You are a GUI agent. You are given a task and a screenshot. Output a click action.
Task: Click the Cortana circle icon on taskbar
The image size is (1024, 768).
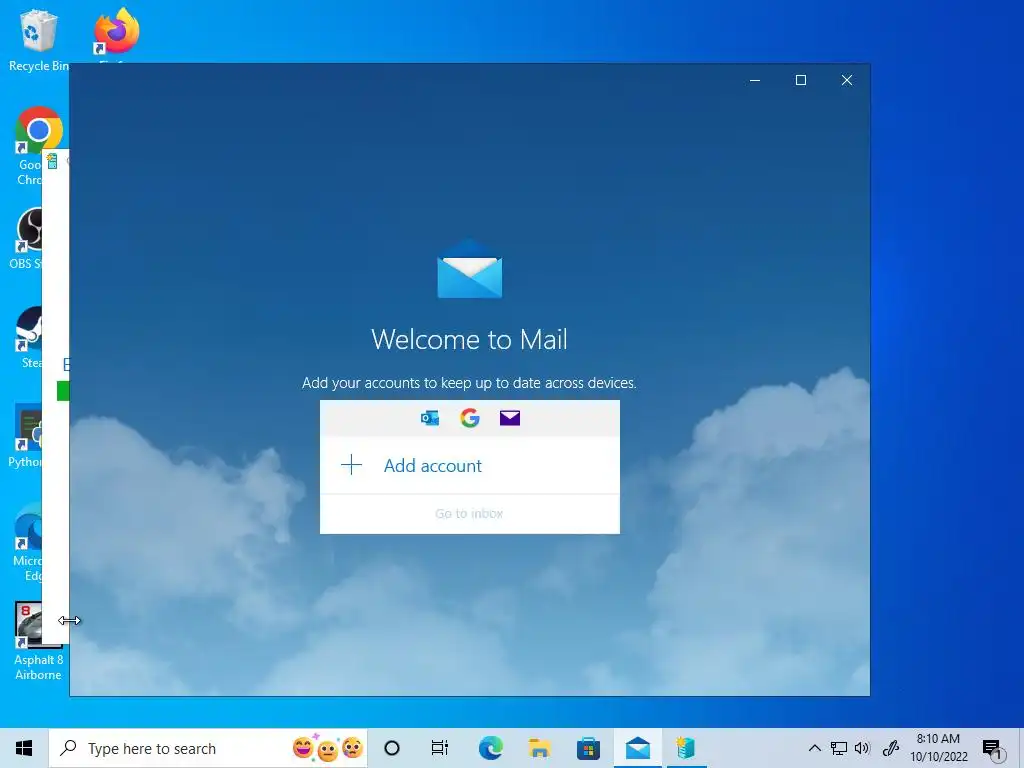tap(392, 748)
